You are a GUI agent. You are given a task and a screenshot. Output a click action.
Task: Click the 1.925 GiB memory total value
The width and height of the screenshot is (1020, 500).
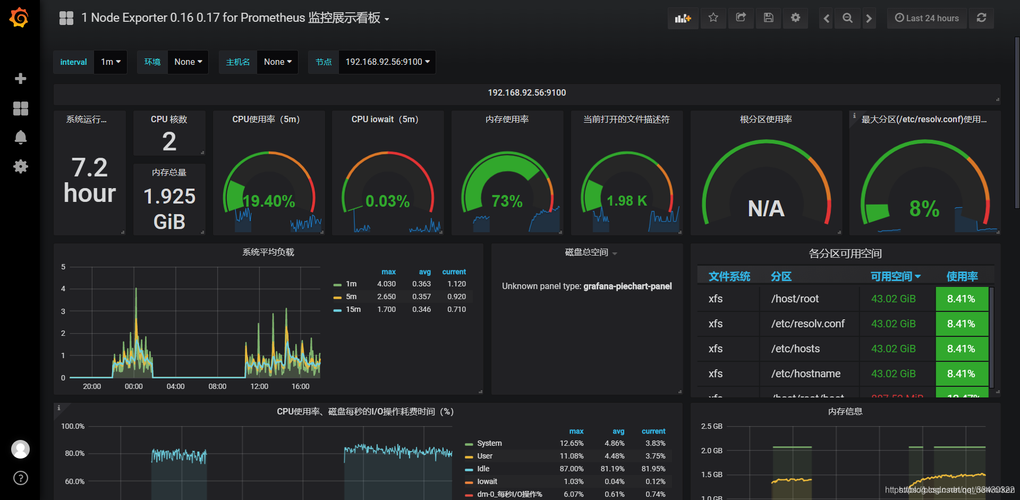click(x=169, y=208)
